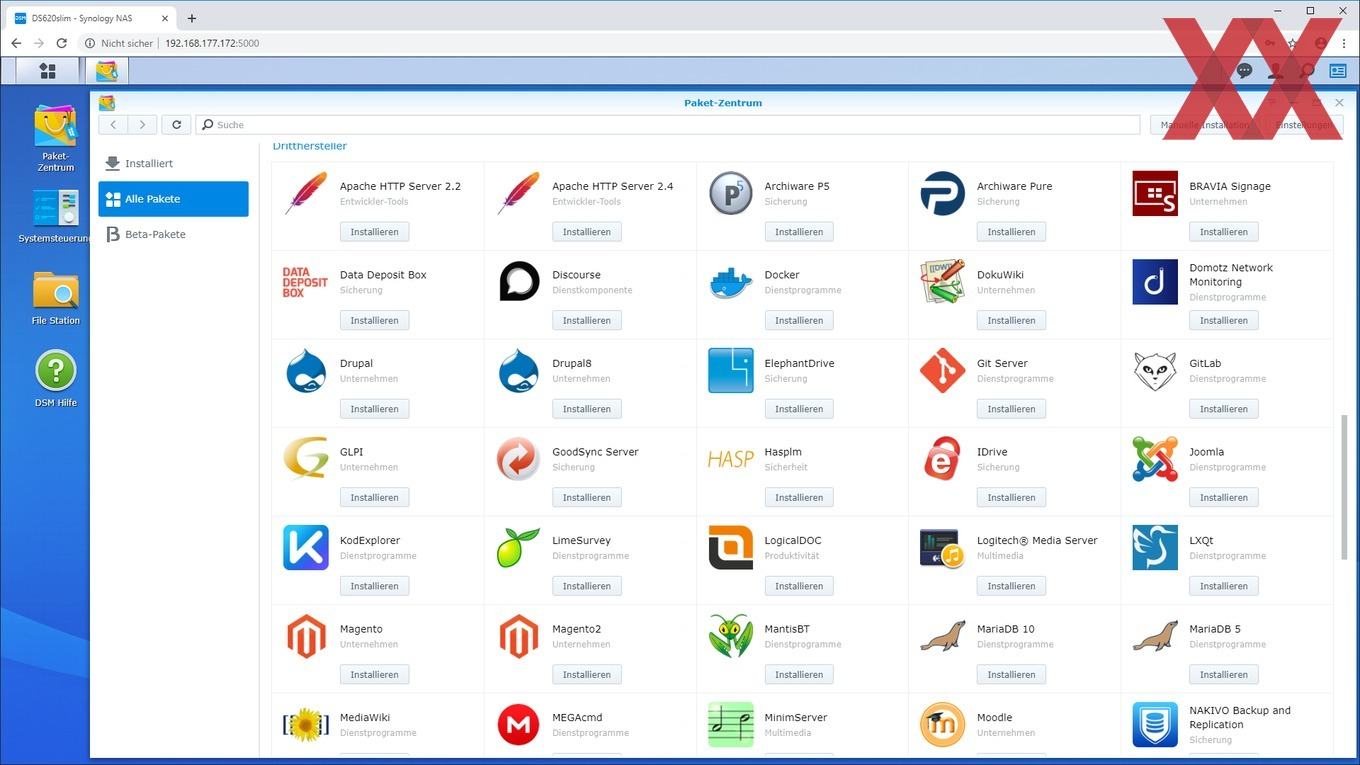Click the KodExplorer package icon
This screenshot has height=765, width=1360.
(306, 548)
